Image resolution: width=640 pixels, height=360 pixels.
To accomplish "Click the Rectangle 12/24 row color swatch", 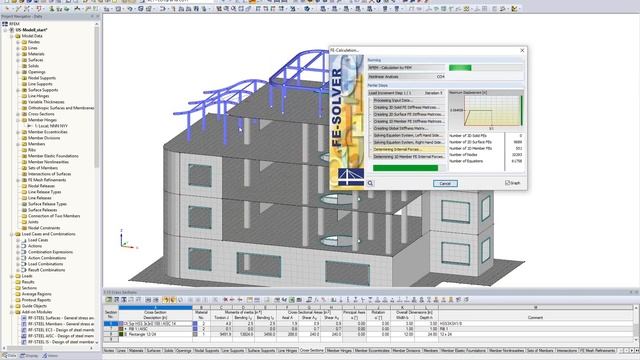I will pos(121,334).
